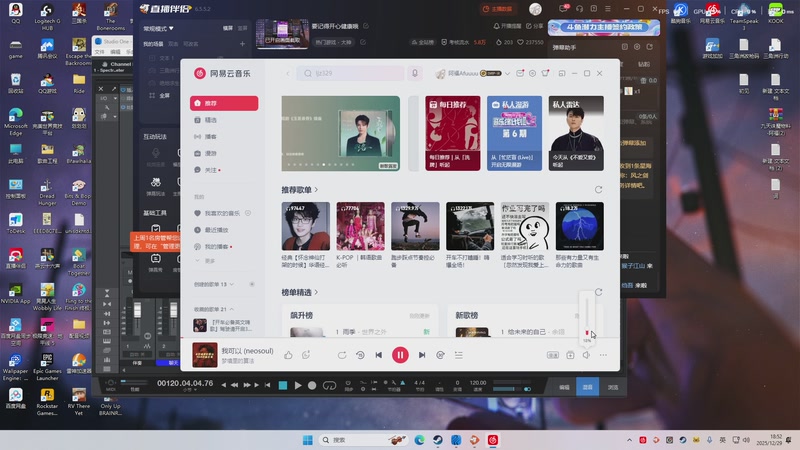The image size is (800, 450).
Task: Refresh the 榜单精选 section
Action: 598,292
